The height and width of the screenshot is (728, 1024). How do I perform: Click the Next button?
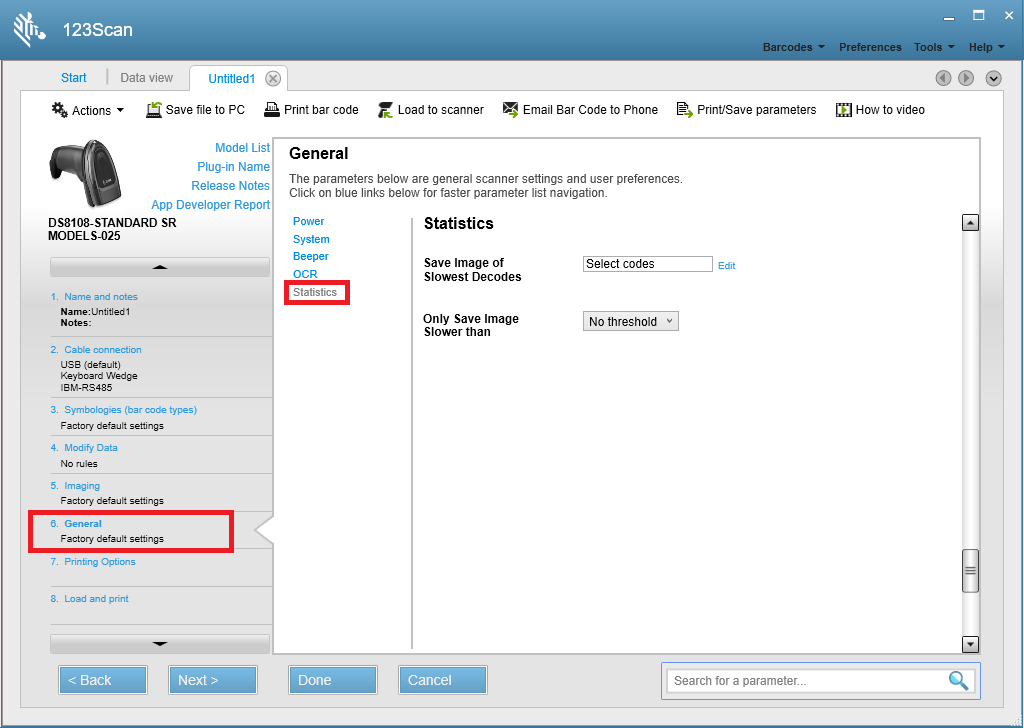[212, 679]
